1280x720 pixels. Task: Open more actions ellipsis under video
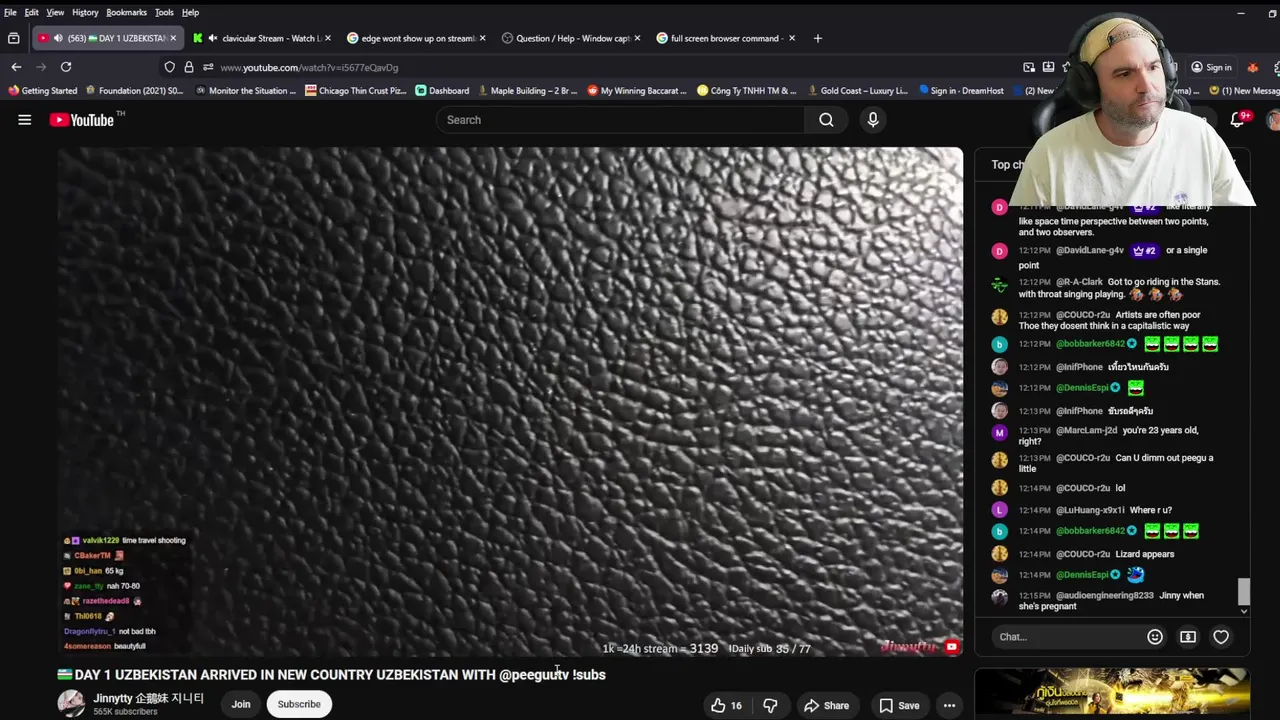949,705
